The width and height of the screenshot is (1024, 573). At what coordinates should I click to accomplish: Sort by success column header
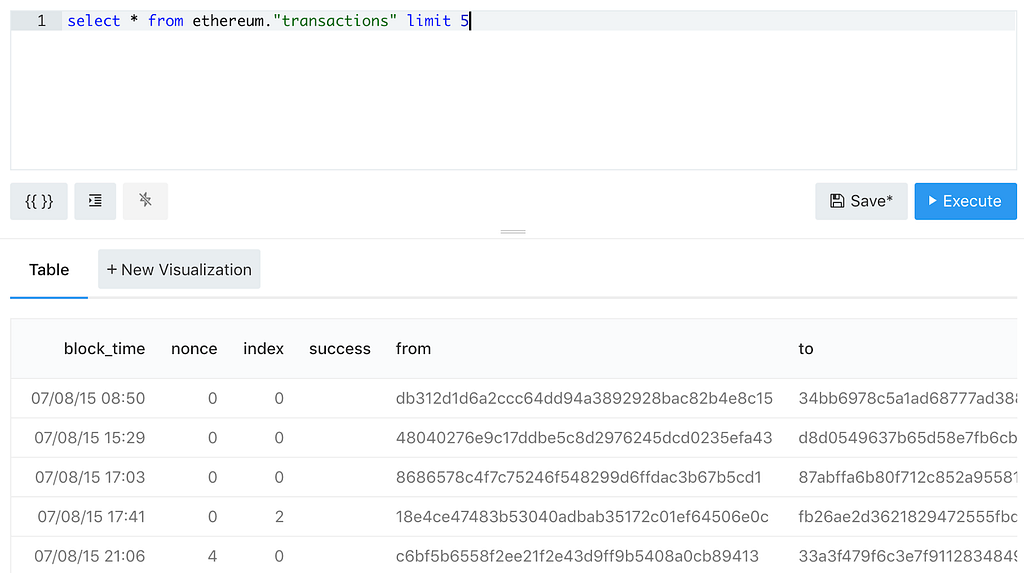pos(340,349)
